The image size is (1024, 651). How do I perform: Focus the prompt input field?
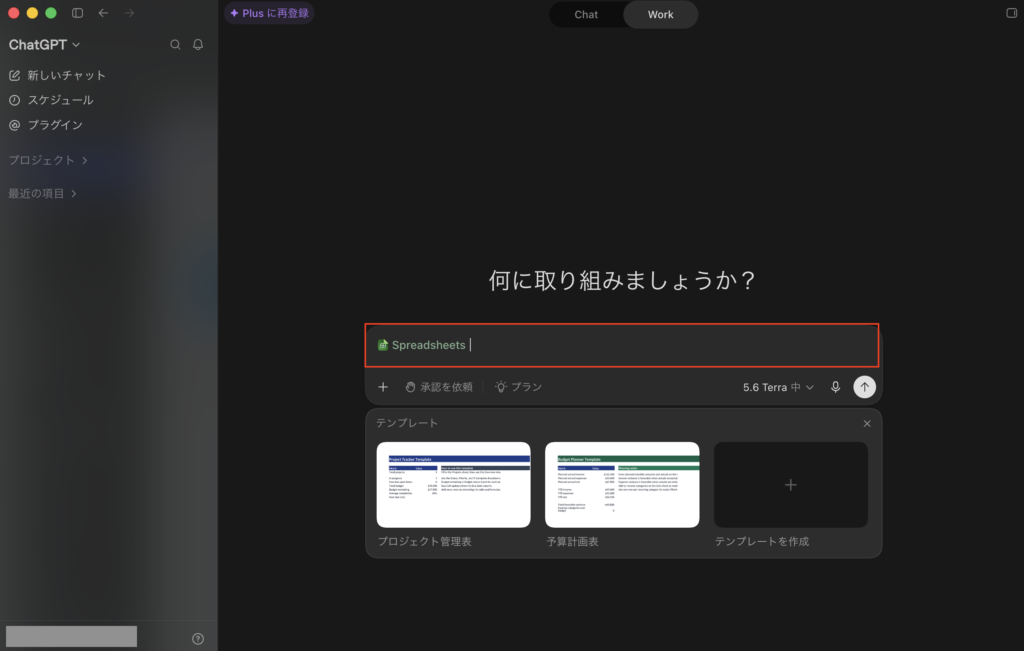(622, 345)
